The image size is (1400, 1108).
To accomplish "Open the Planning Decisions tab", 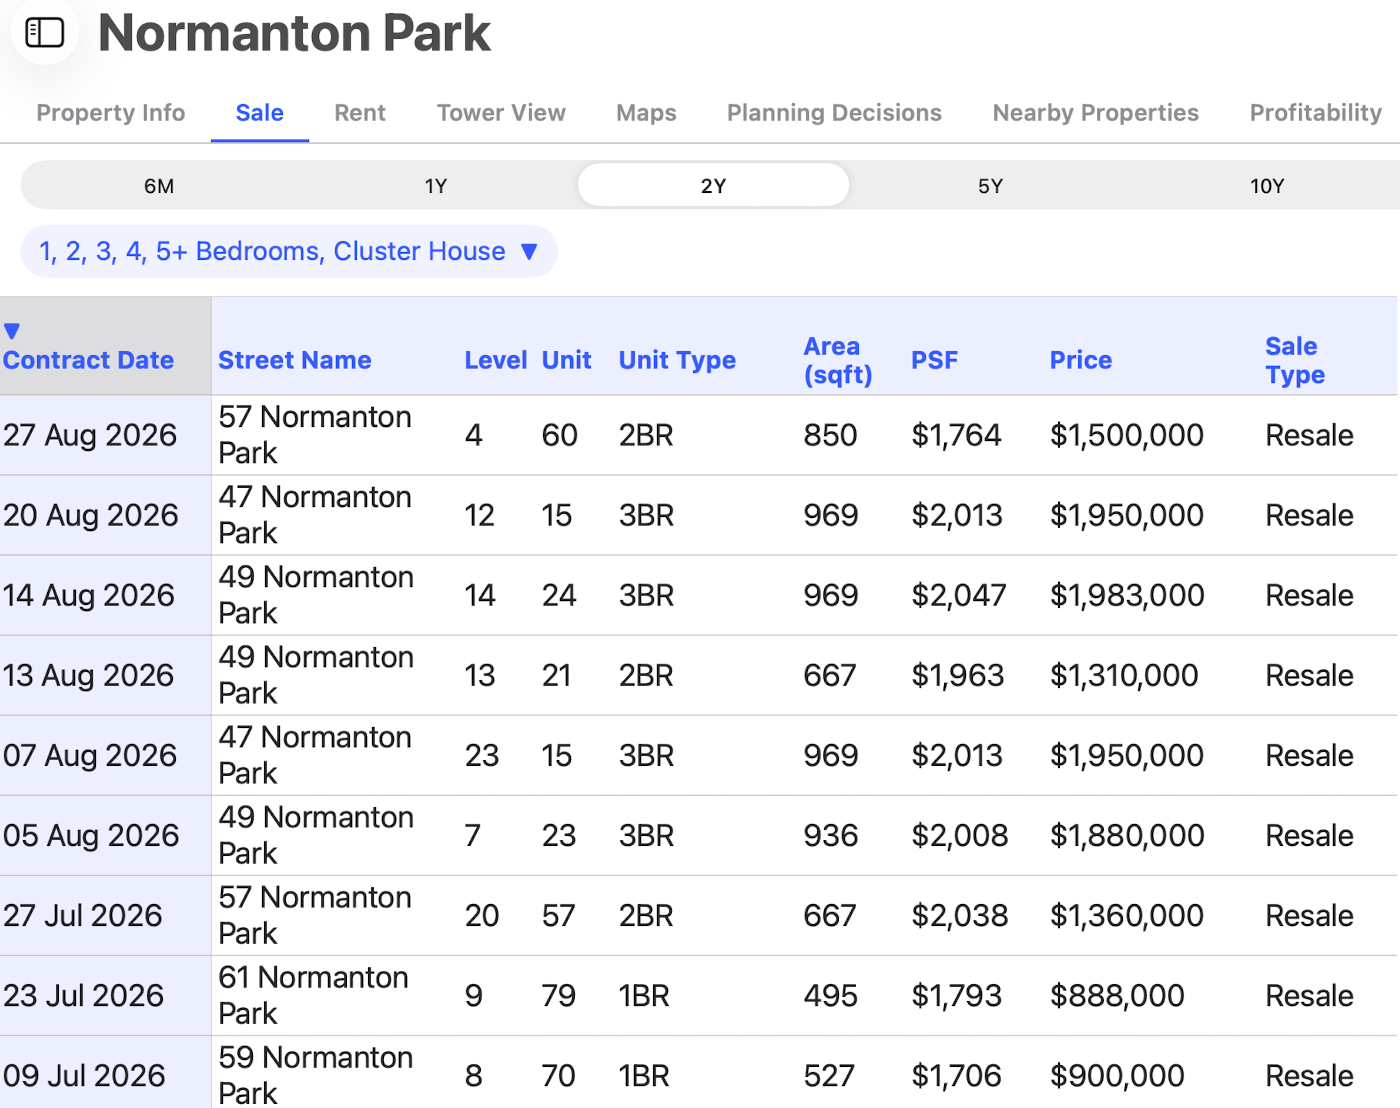I will click(x=834, y=113).
